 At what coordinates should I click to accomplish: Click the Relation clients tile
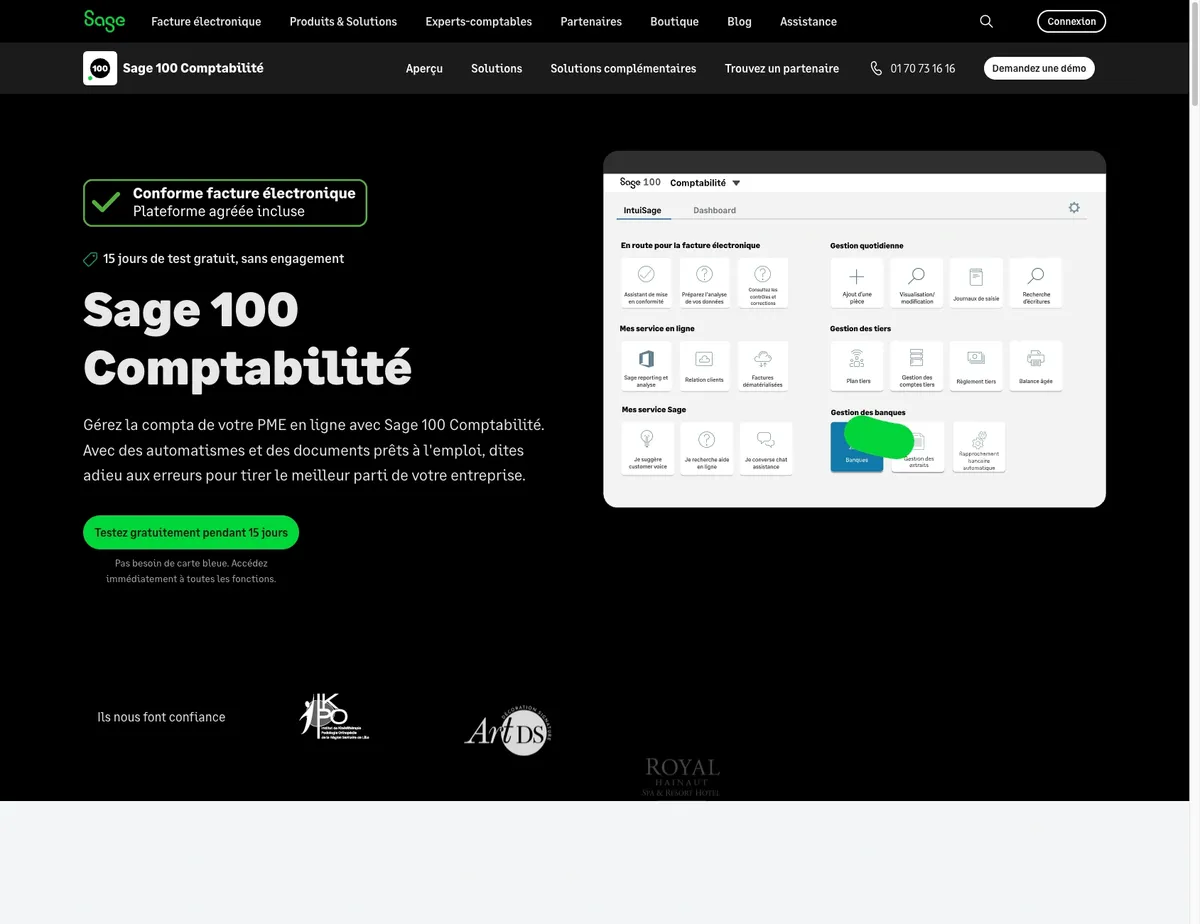pyautogui.click(x=705, y=366)
